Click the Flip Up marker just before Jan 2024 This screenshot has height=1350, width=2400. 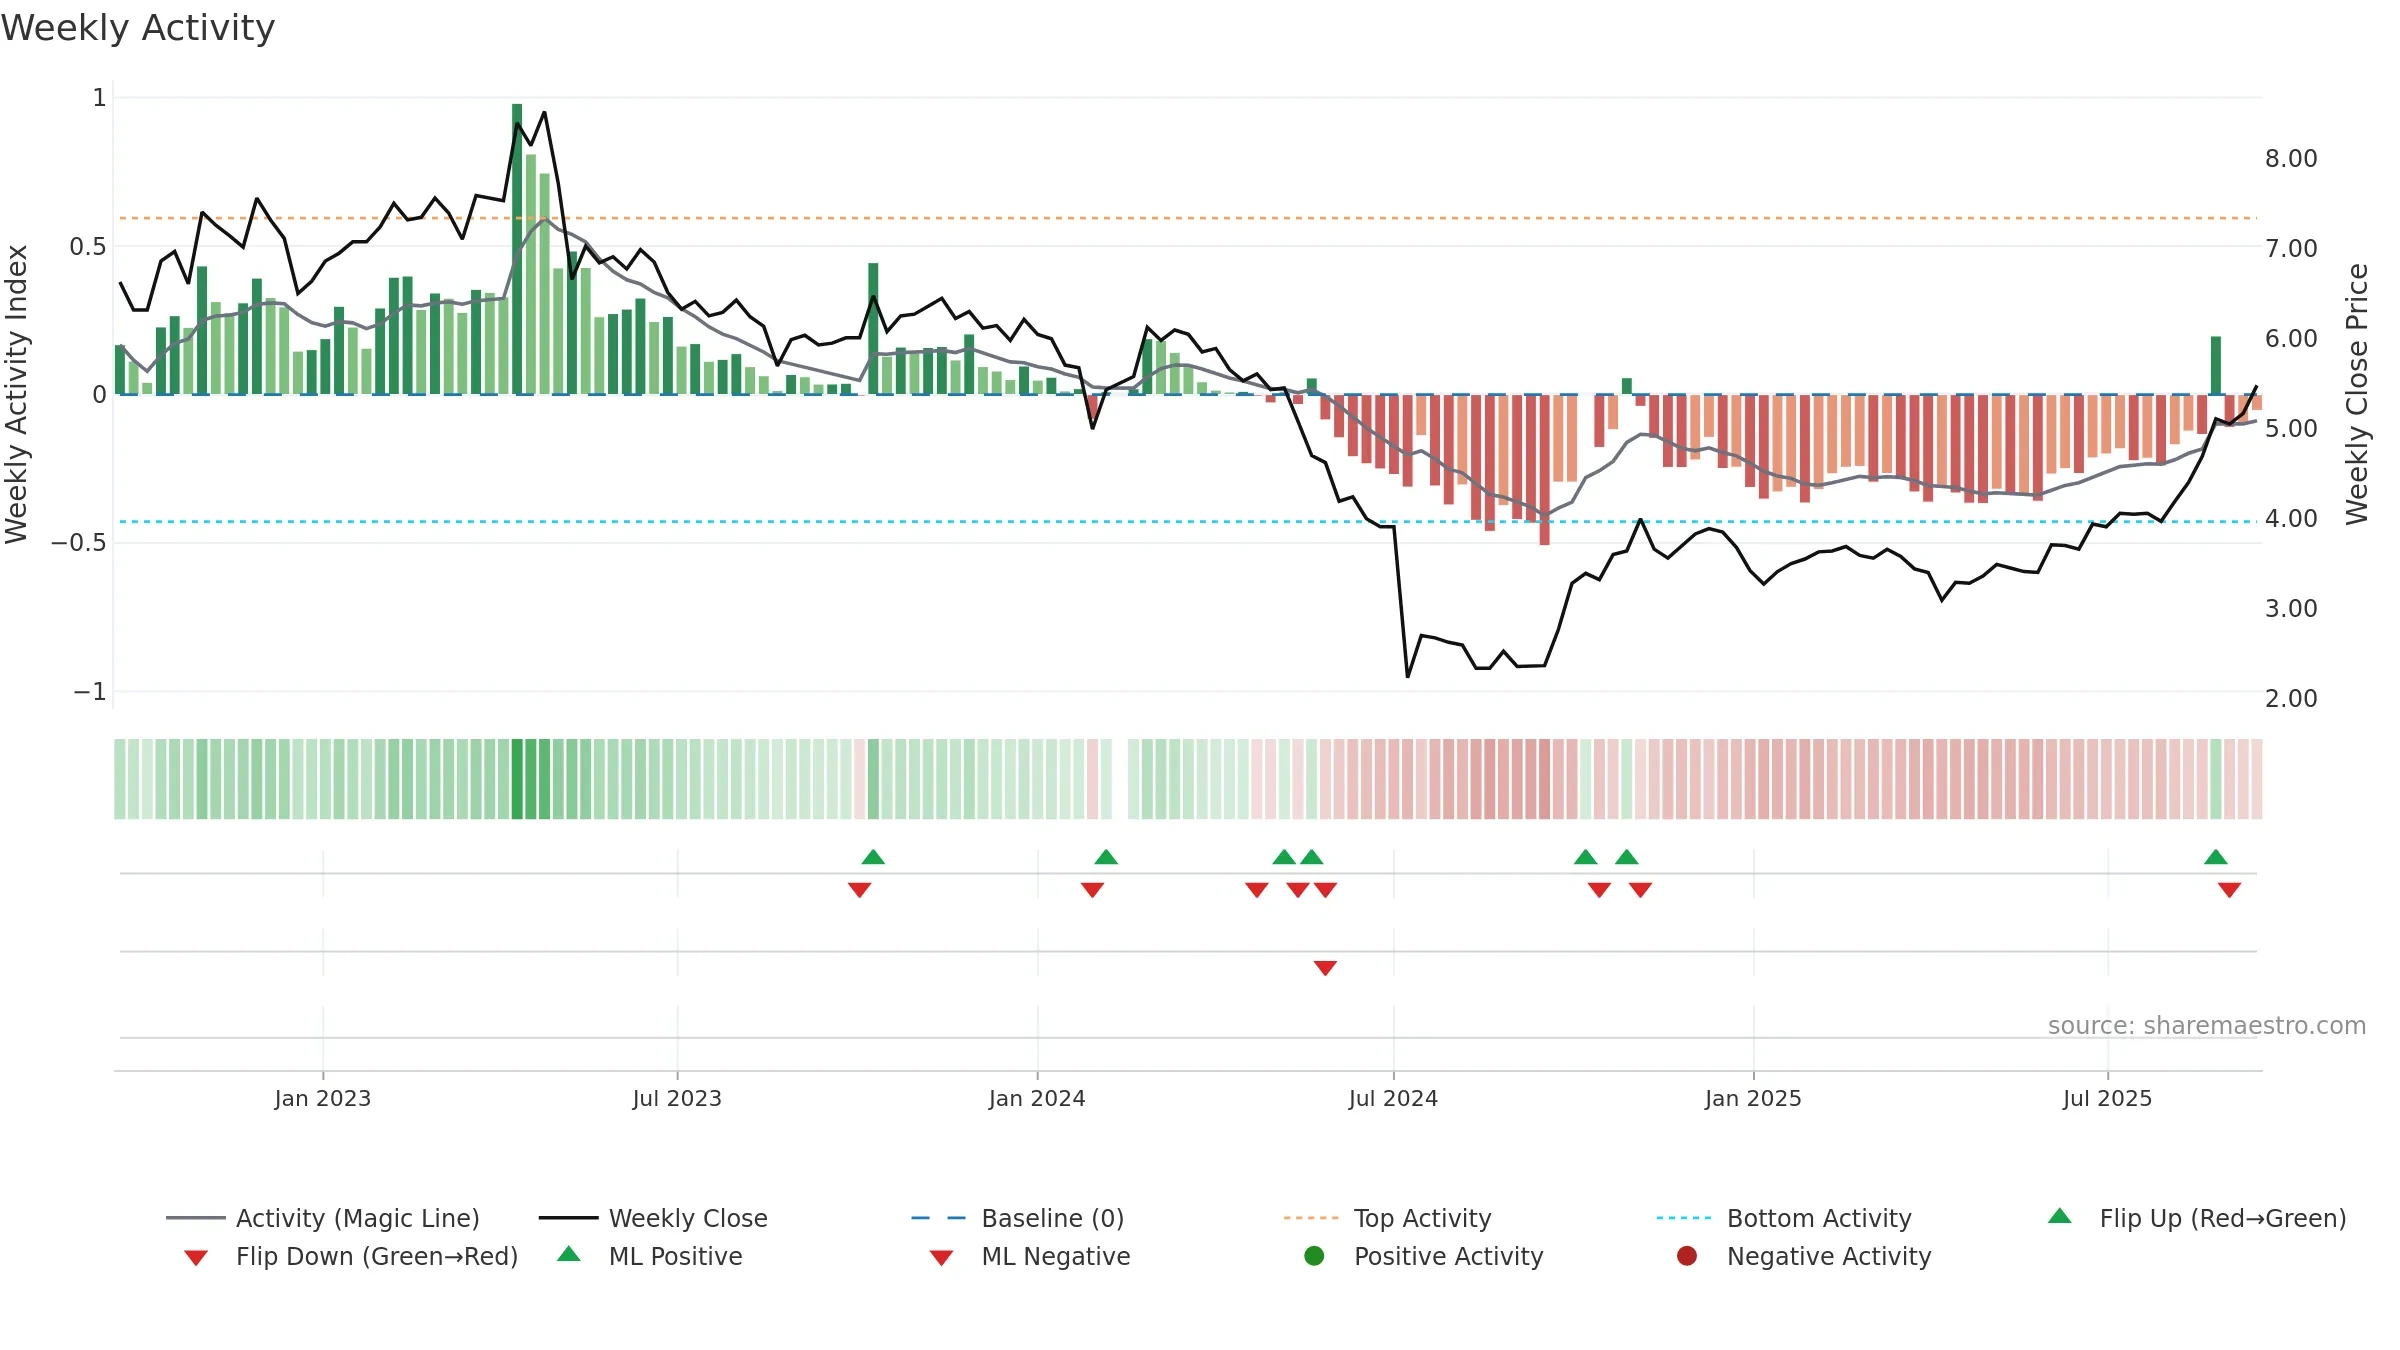click(x=873, y=857)
